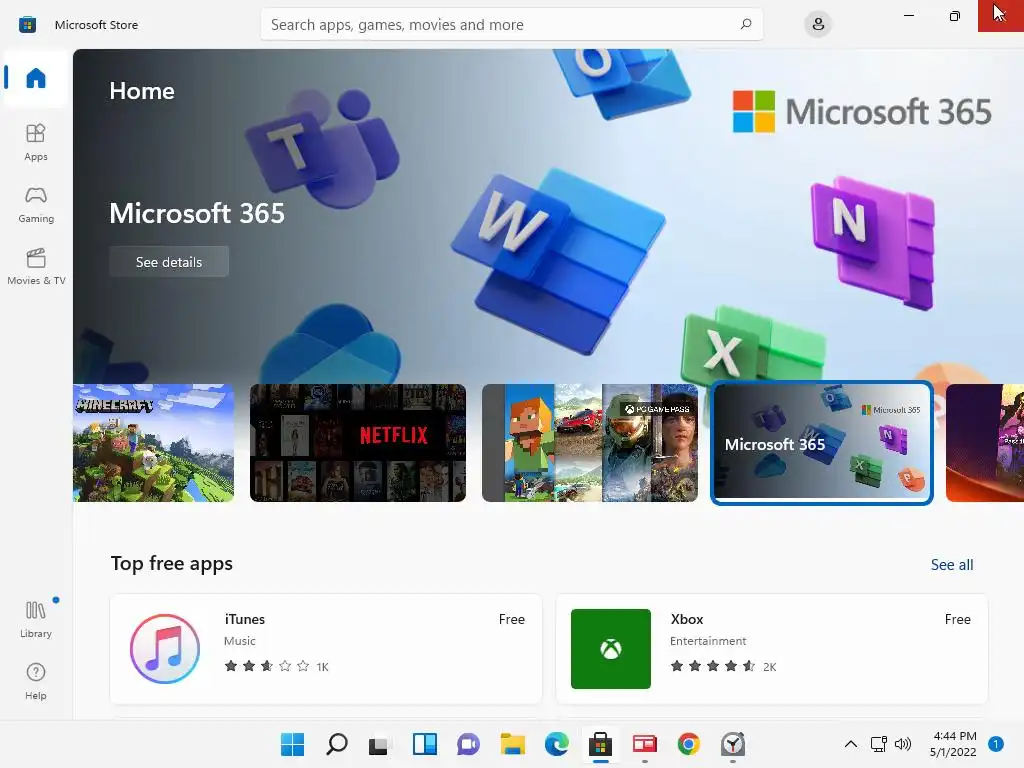Open File Explorer from the taskbar
Screen dimensions: 1024x768
point(513,744)
